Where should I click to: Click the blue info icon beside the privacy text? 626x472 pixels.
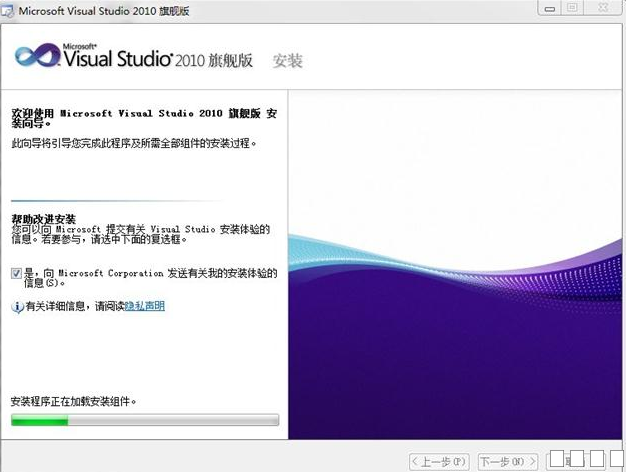[17, 306]
